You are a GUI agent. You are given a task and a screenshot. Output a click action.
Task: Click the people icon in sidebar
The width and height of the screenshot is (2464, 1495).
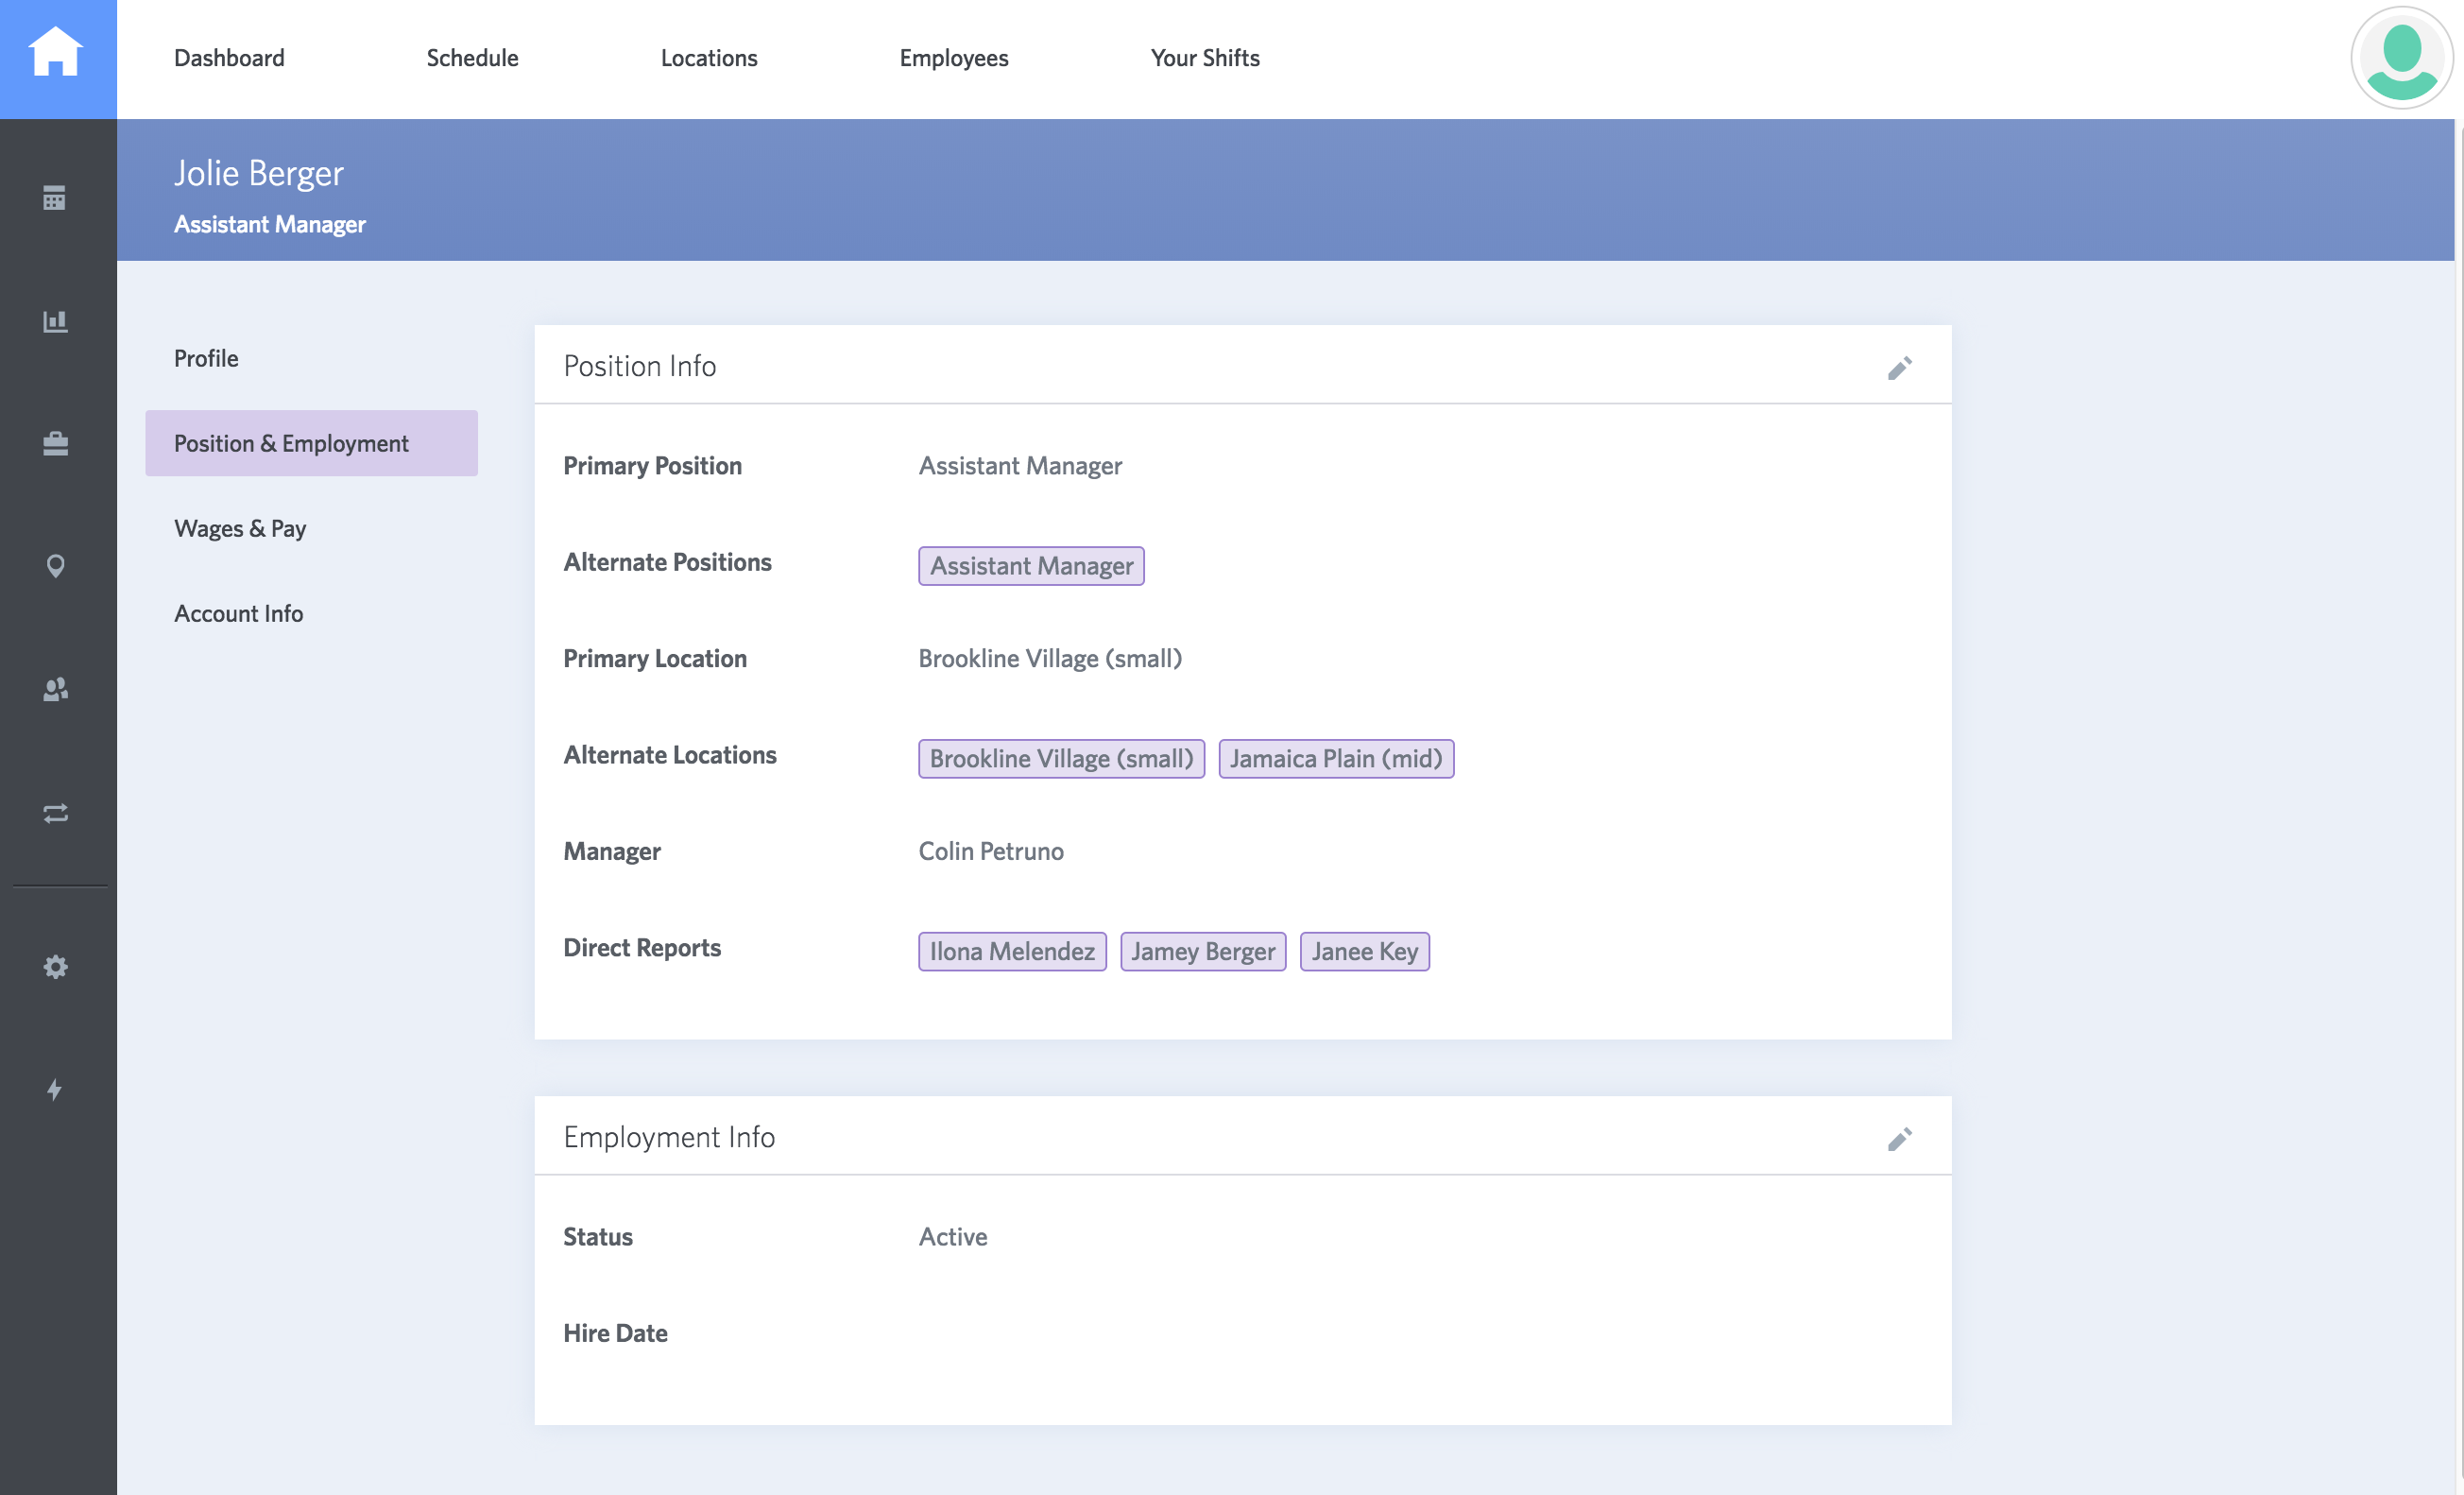pos(55,689)
